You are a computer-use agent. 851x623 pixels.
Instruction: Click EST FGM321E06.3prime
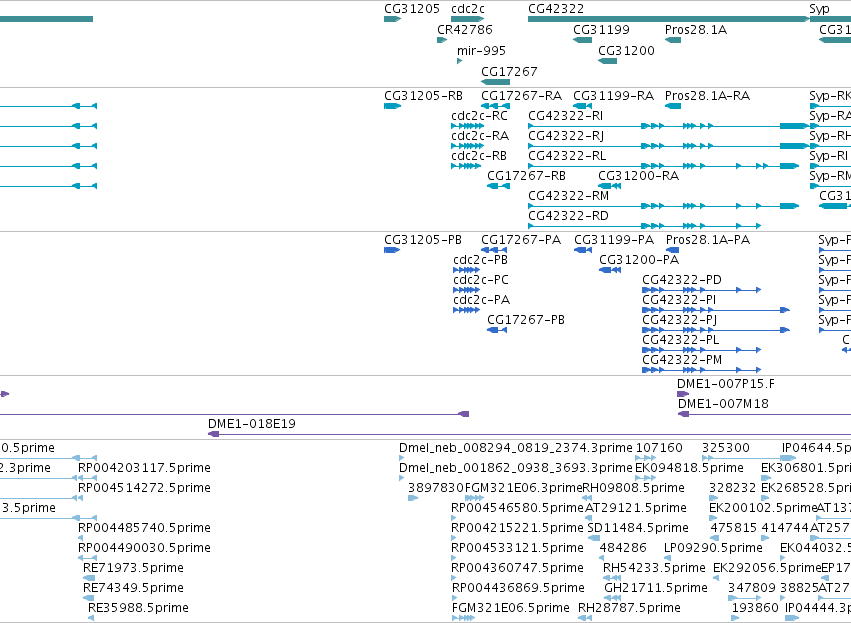coord(523,488)
